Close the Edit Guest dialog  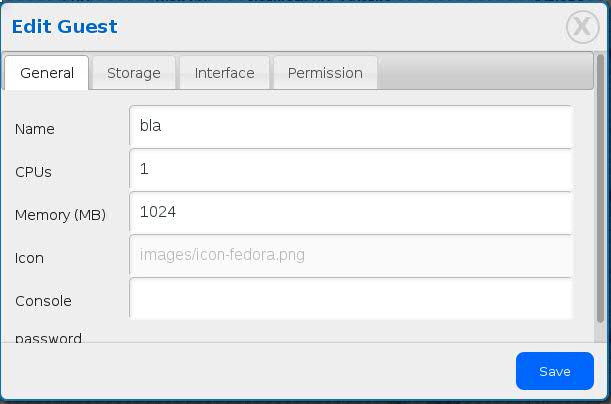click(582, 27)
